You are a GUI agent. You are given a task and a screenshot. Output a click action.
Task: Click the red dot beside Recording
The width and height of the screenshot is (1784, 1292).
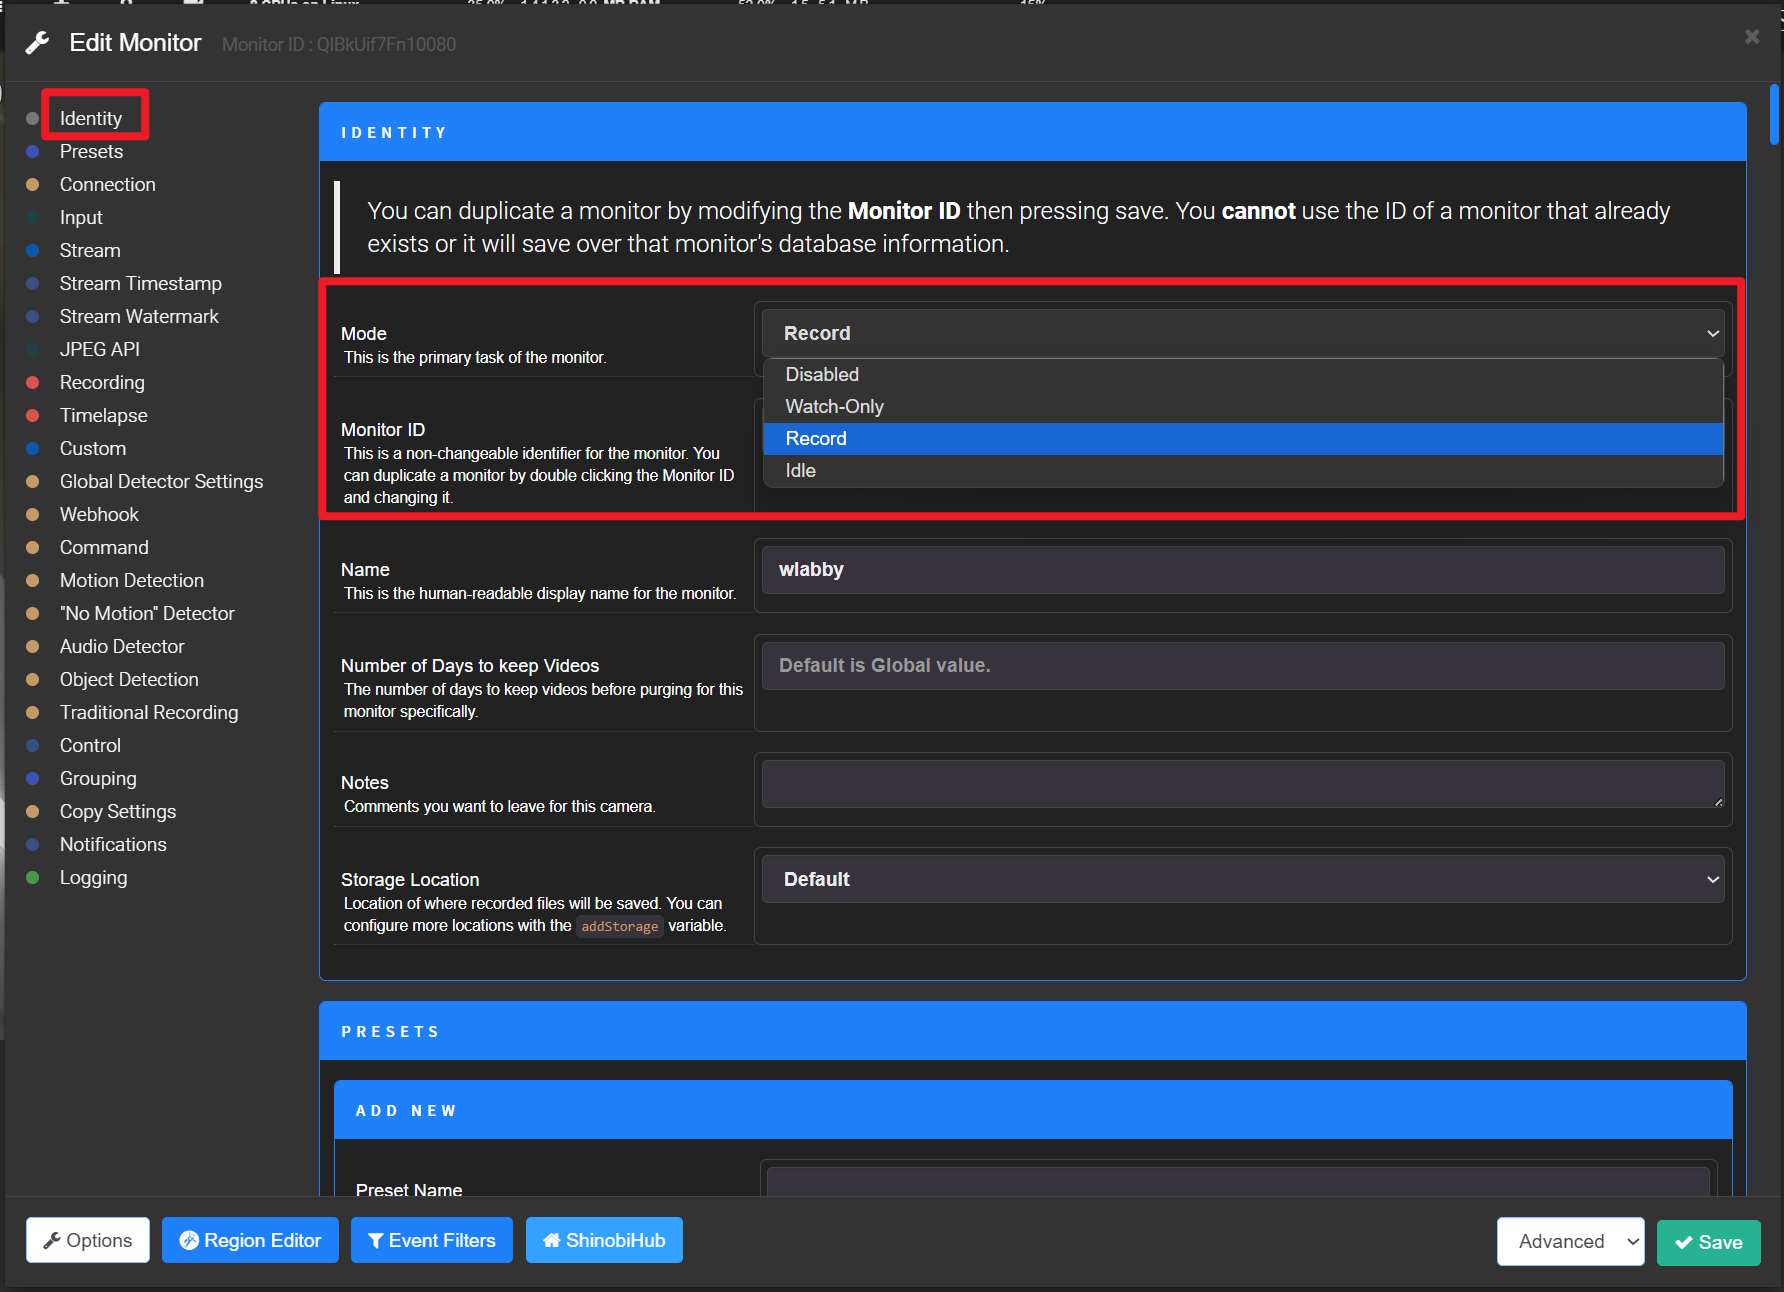(33, 382)
